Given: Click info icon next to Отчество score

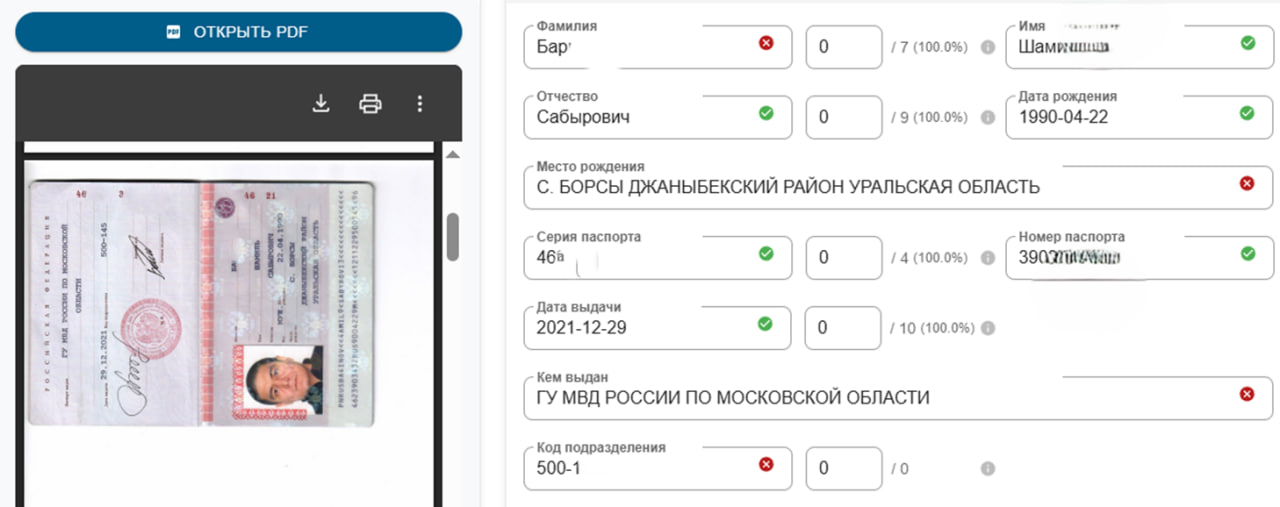Looking at the screenshot, I should [987, 117].
